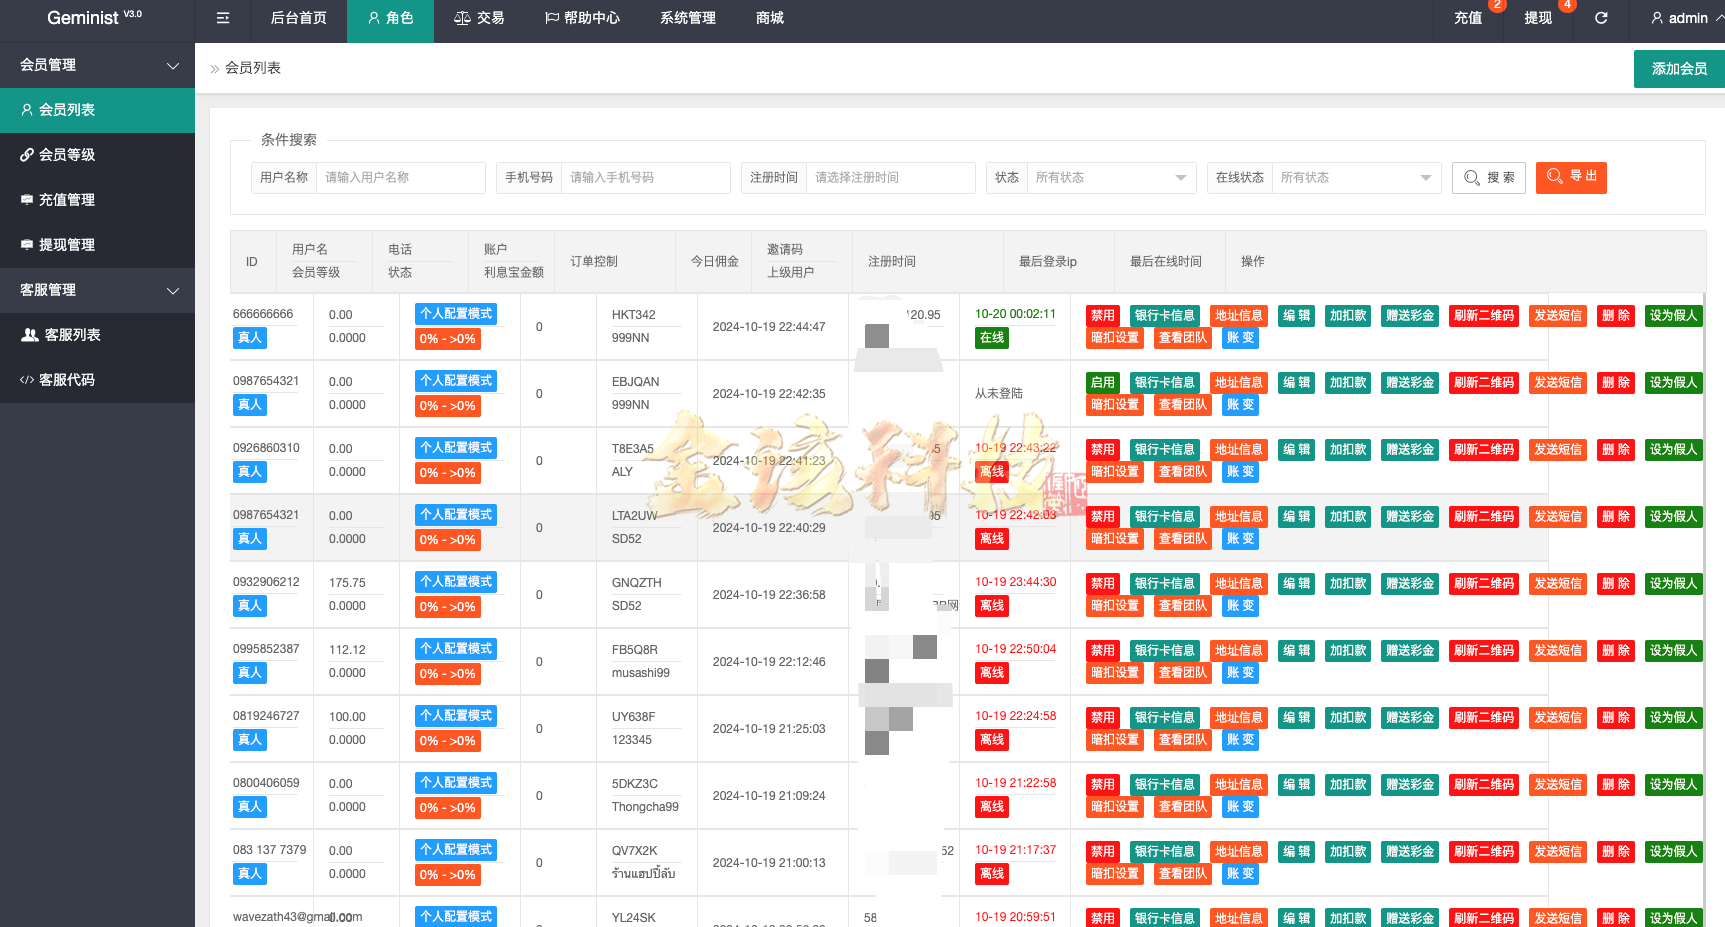Export member list with the 导出 button

click(1570, 177)
